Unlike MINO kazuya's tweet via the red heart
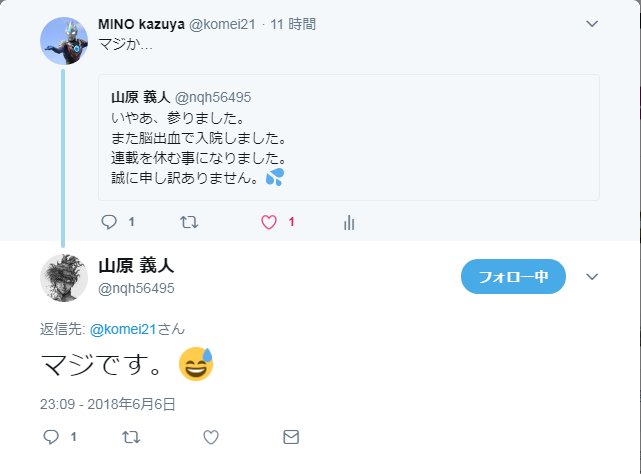This screenshot has height=474, width=641. coord(268,223)
